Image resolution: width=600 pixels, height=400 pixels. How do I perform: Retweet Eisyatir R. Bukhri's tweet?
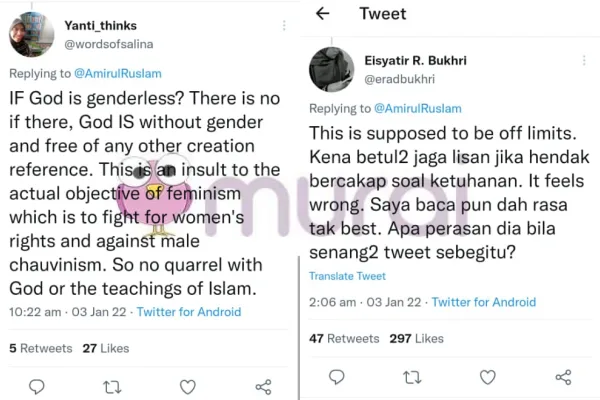(x=412, y=377)
